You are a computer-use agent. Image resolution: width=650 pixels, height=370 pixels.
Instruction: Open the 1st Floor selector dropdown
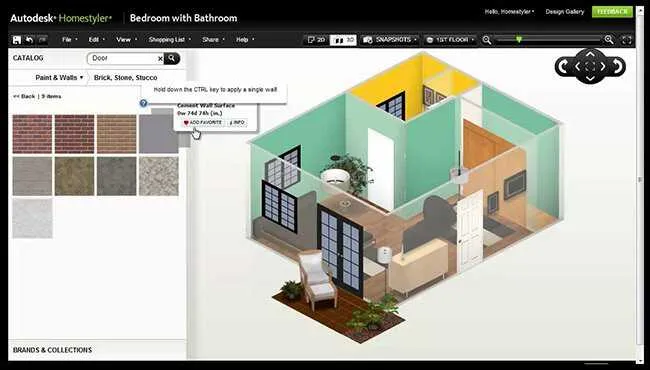pyautogui.click(x=450, y=40)
